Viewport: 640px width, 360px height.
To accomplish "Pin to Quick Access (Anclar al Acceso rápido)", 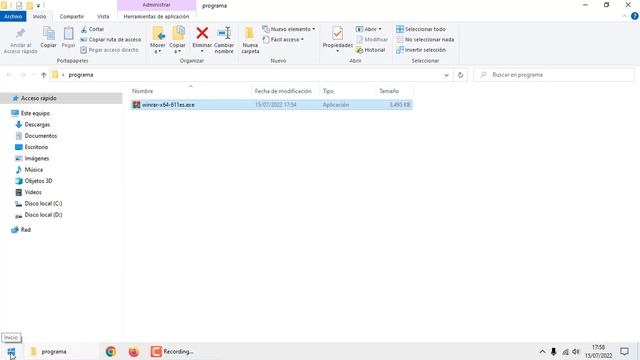I will [x=20, y=40].
